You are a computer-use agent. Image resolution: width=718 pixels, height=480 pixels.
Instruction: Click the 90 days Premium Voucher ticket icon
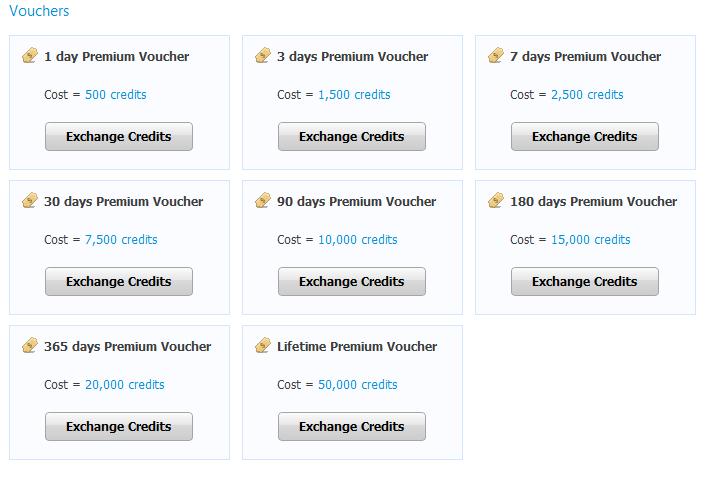coord(263,201)
